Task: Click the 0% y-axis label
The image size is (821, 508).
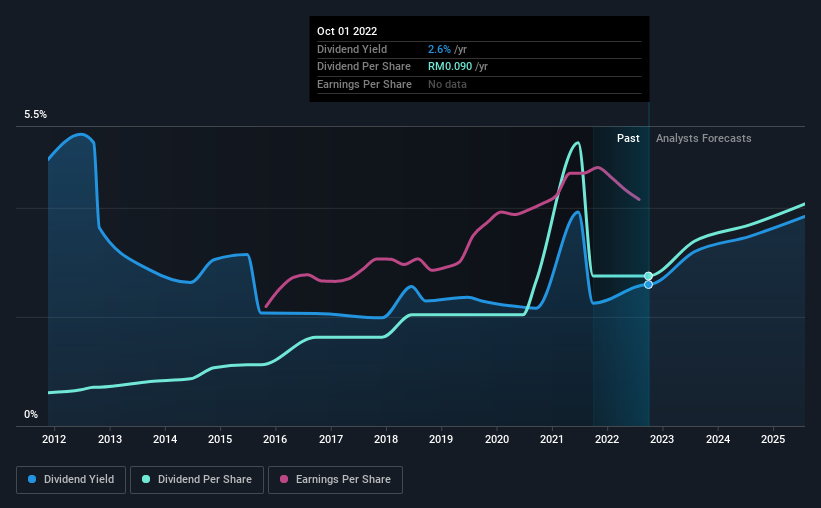Action: pyautogui.click(x=31, y=414)
